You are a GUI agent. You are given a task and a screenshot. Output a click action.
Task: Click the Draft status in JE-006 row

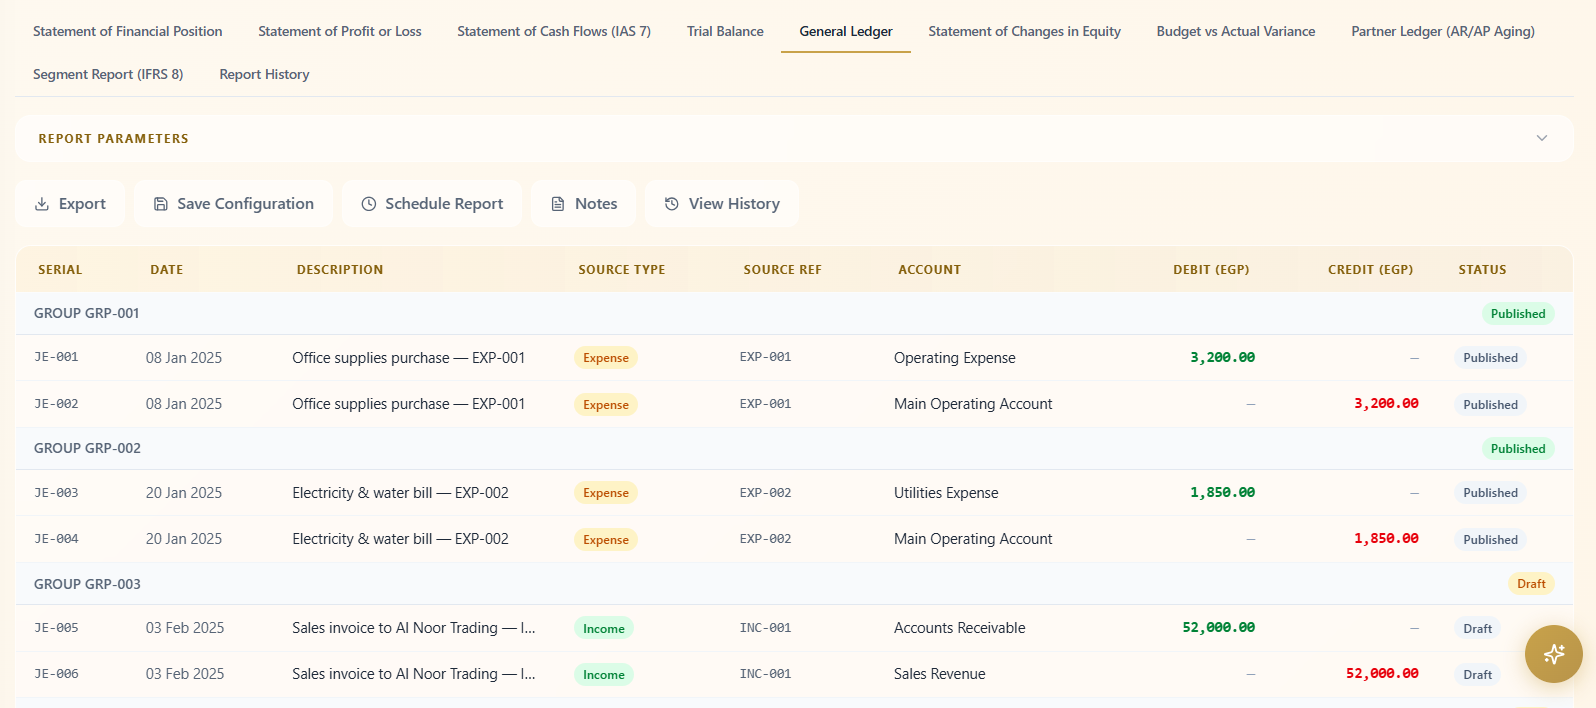(1477, 675)
